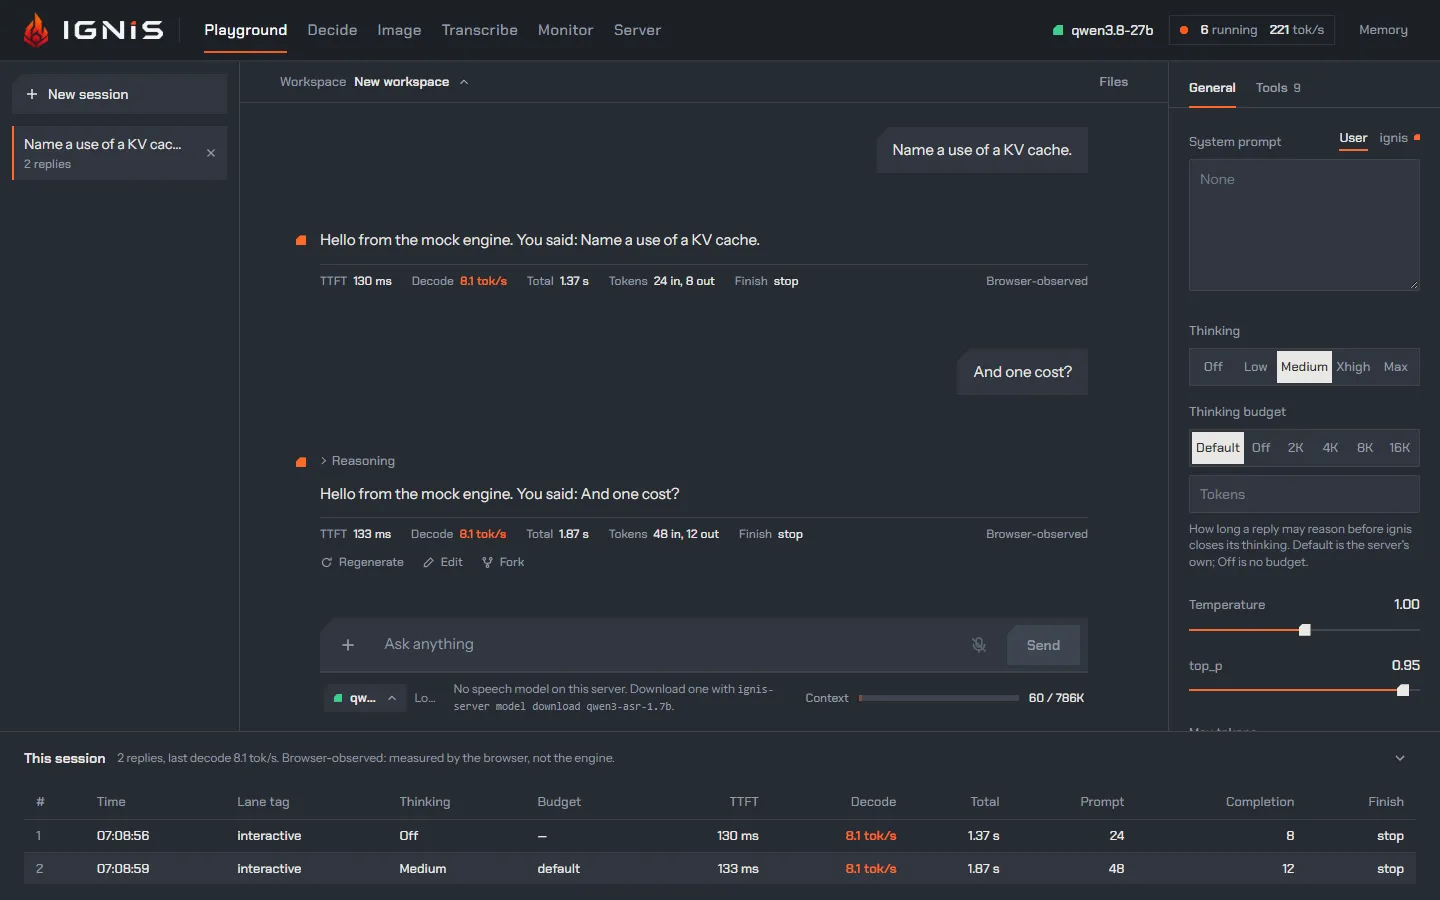
Task: Open the Decide tab
Action: coord(332,30)
